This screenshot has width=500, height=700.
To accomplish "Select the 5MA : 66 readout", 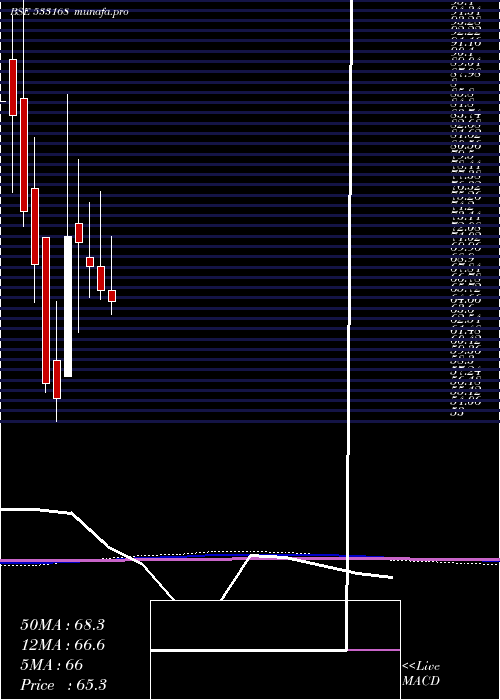I will coord(52,665).
